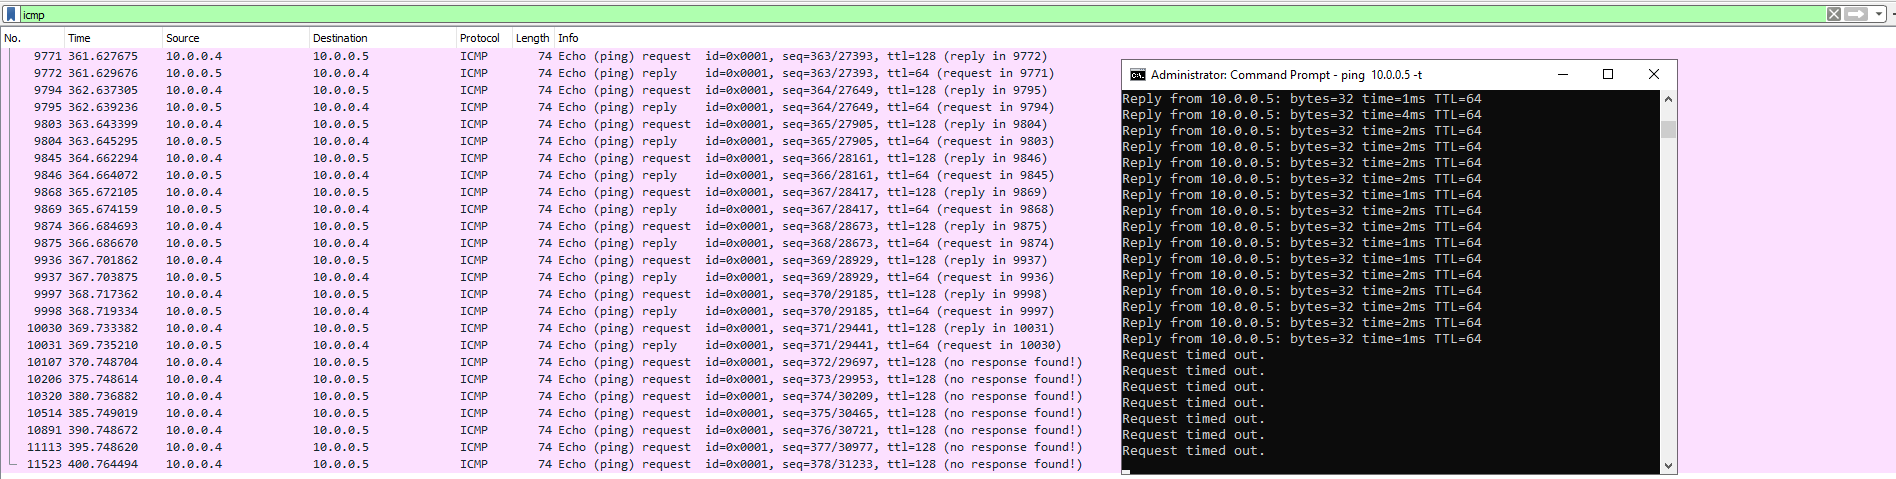Click the Command Prompt title bar text
This screenshot has width=1896, height=479.
click(1286, 75)
